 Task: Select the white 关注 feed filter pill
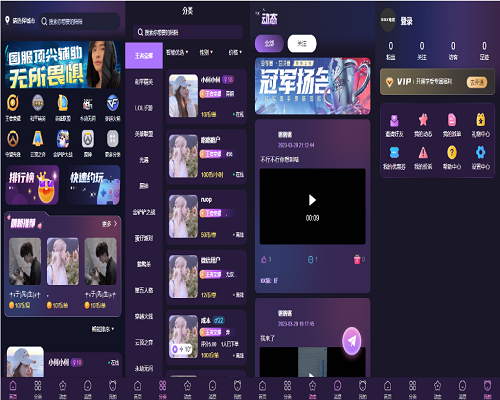coord(302,44)
